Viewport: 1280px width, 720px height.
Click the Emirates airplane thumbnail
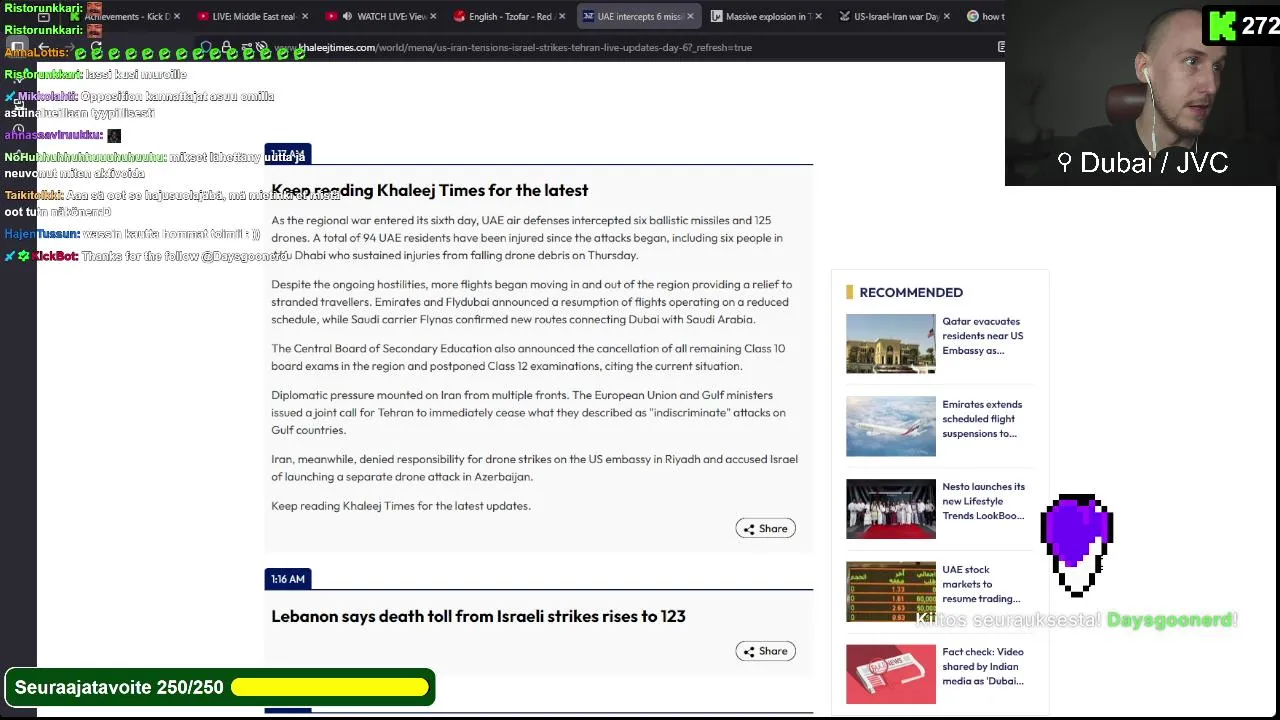tap(891, 426)
